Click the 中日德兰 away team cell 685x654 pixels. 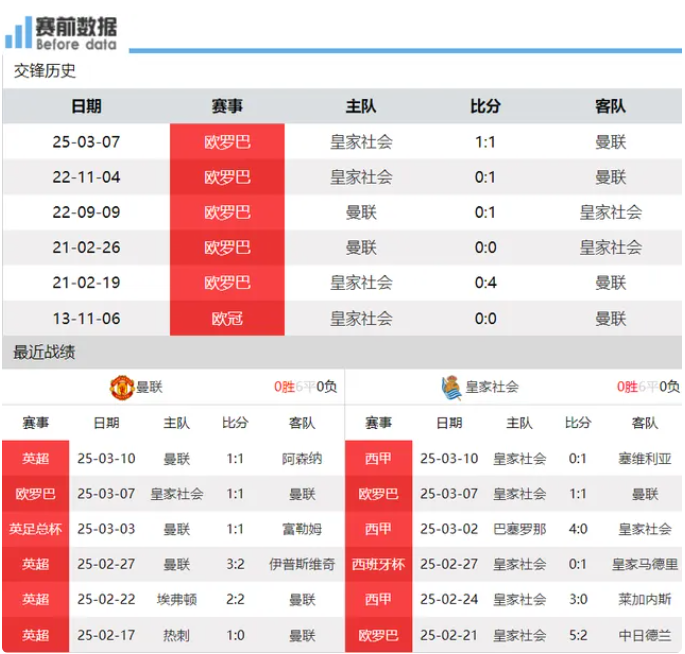pyautogui.click(x=645, y=635)
